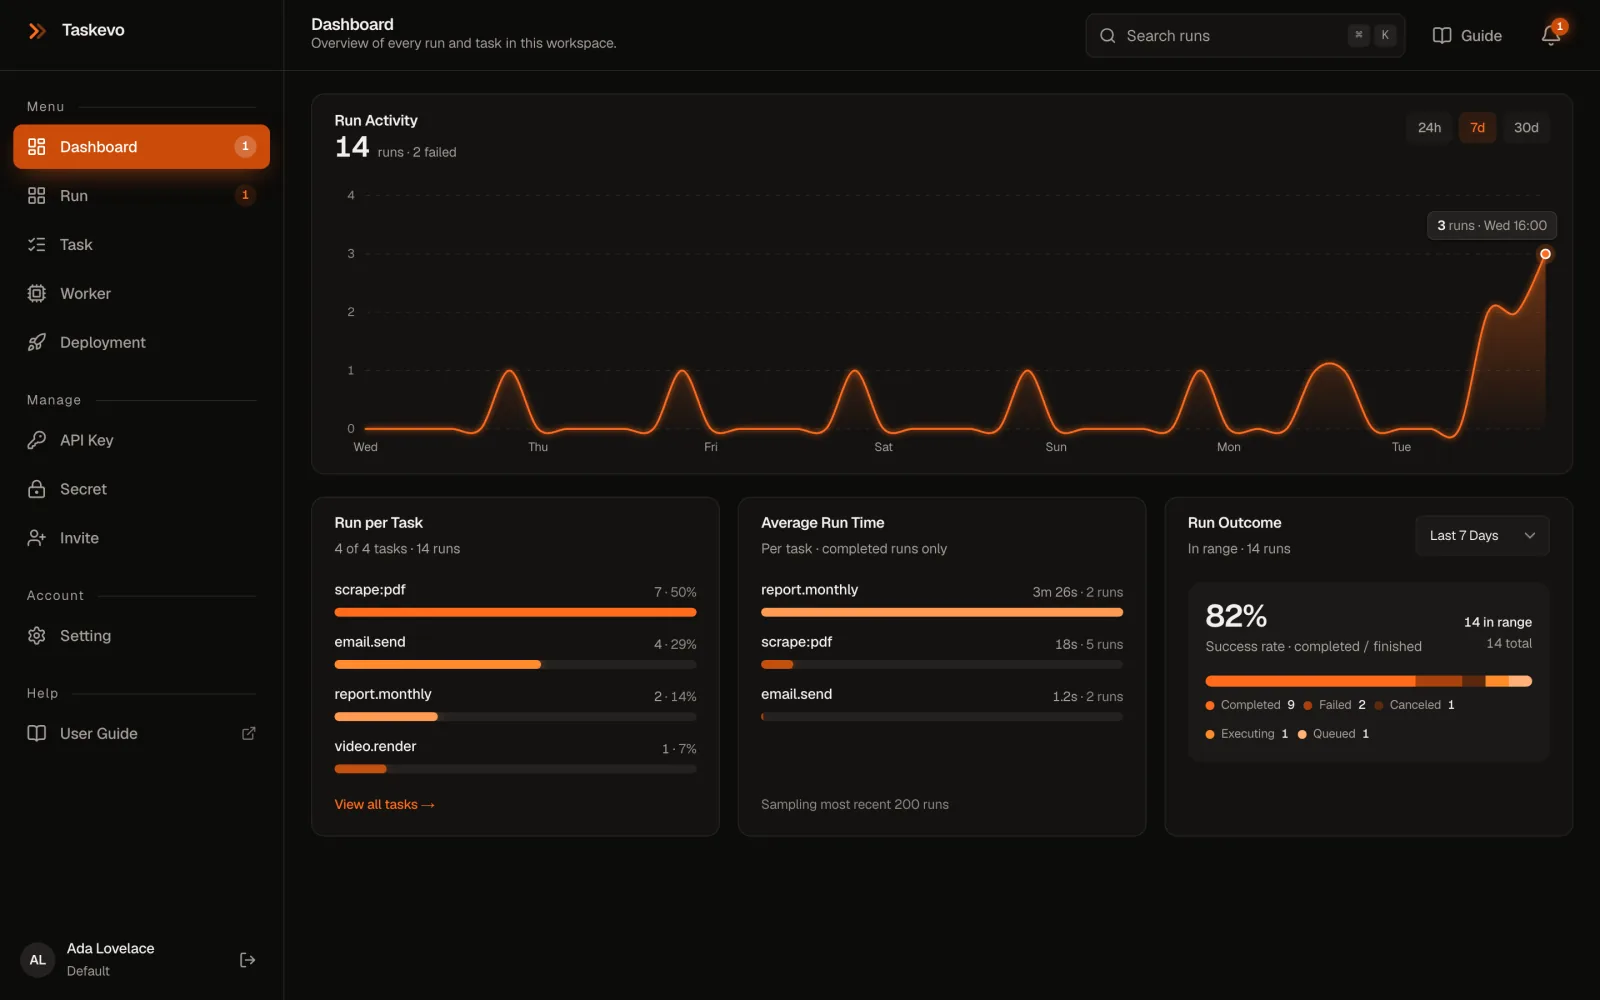Open the User Guide link
This screenshot has height=1000, width=1600.
tap(141, 734)
